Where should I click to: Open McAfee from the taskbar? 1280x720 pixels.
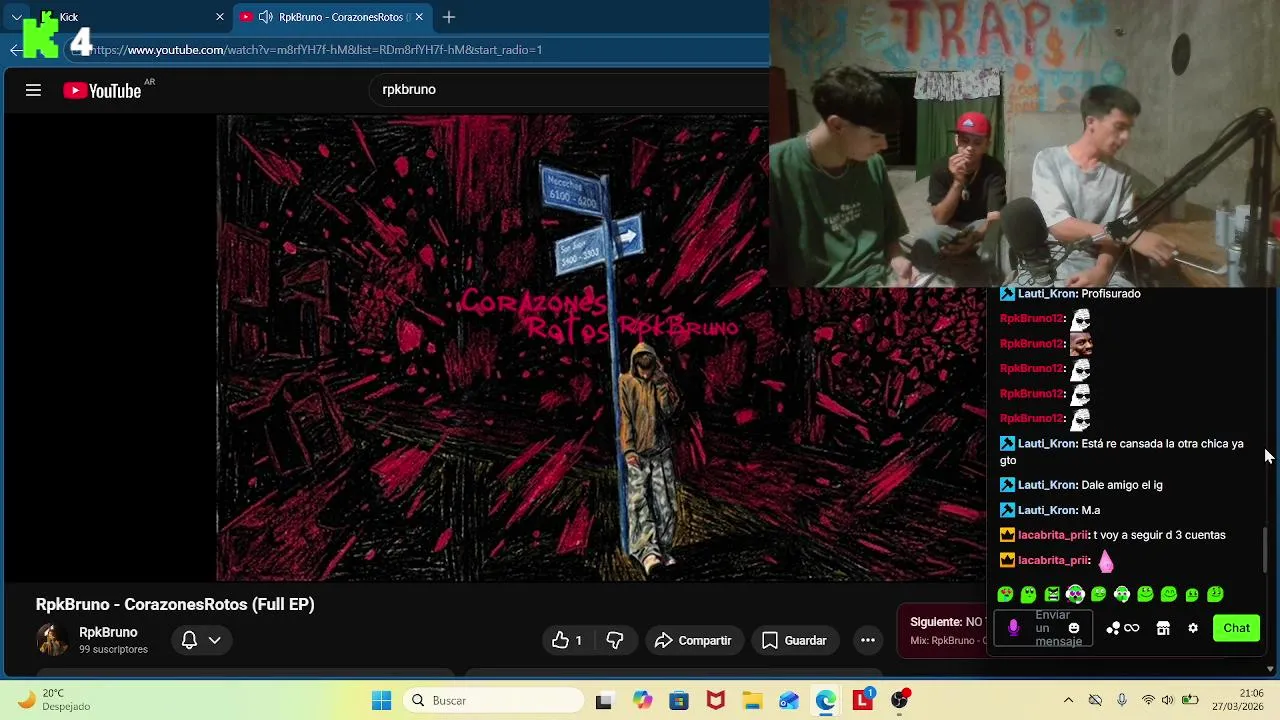pyautogui.click(x=716, y=701)
